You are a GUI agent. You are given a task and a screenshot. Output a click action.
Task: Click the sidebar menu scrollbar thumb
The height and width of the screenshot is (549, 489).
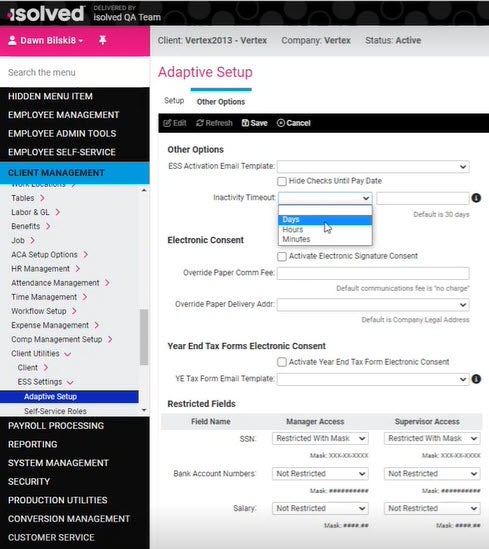(144, 337)
